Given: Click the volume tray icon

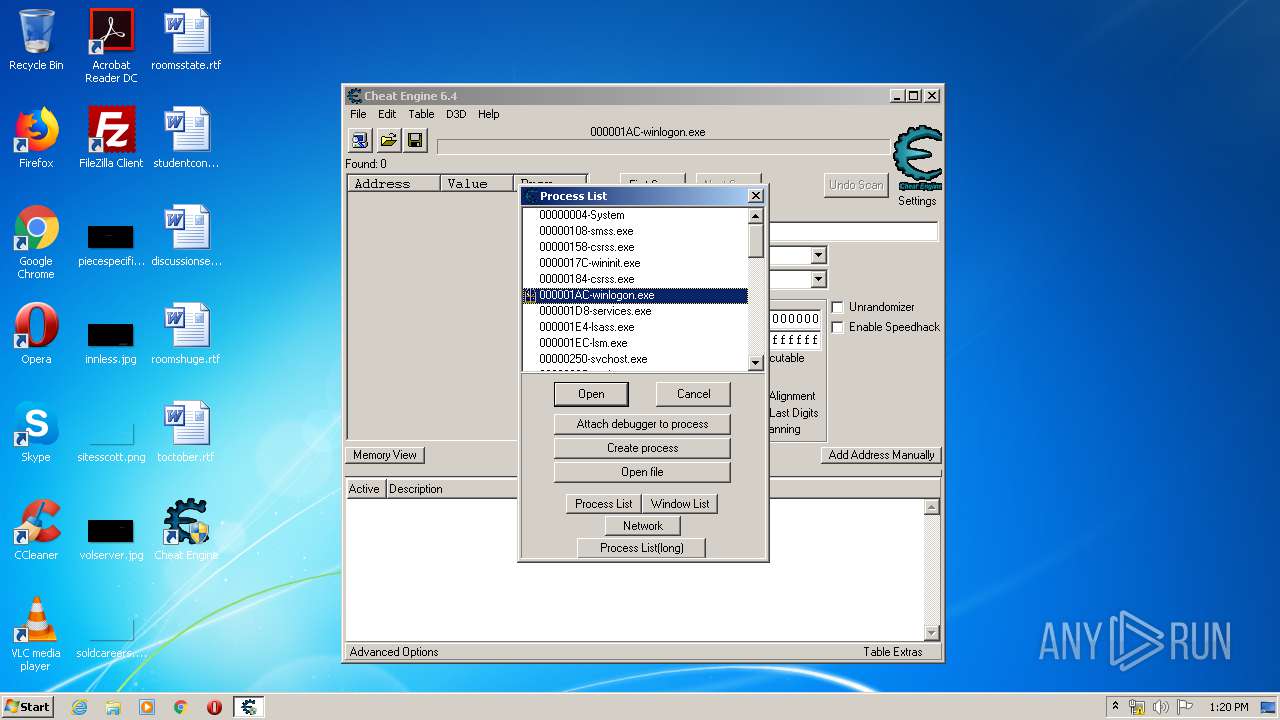Looking at the screenshot, I should point(1161,707).
